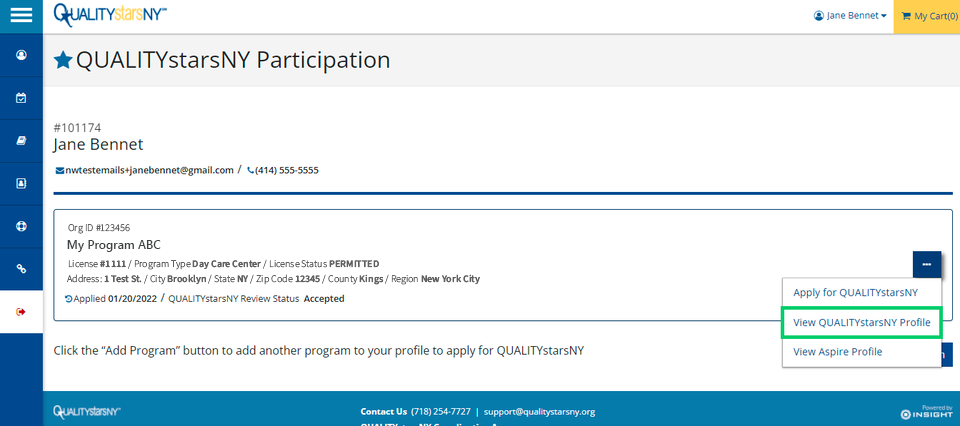The image size is (960, 426).
Task: Toggle the three-dot program options button
Action: (x=926, y=264)
